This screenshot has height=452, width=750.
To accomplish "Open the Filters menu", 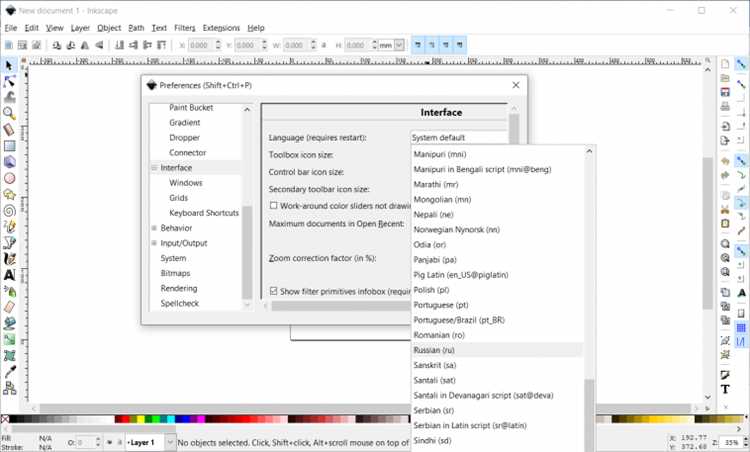I will (185, 28).
